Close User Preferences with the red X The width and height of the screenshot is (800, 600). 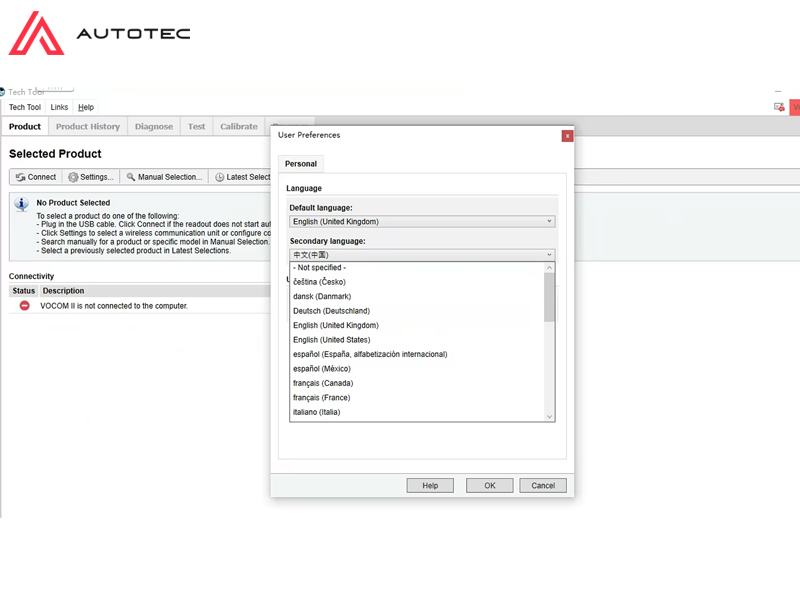[x=567, y=136]
